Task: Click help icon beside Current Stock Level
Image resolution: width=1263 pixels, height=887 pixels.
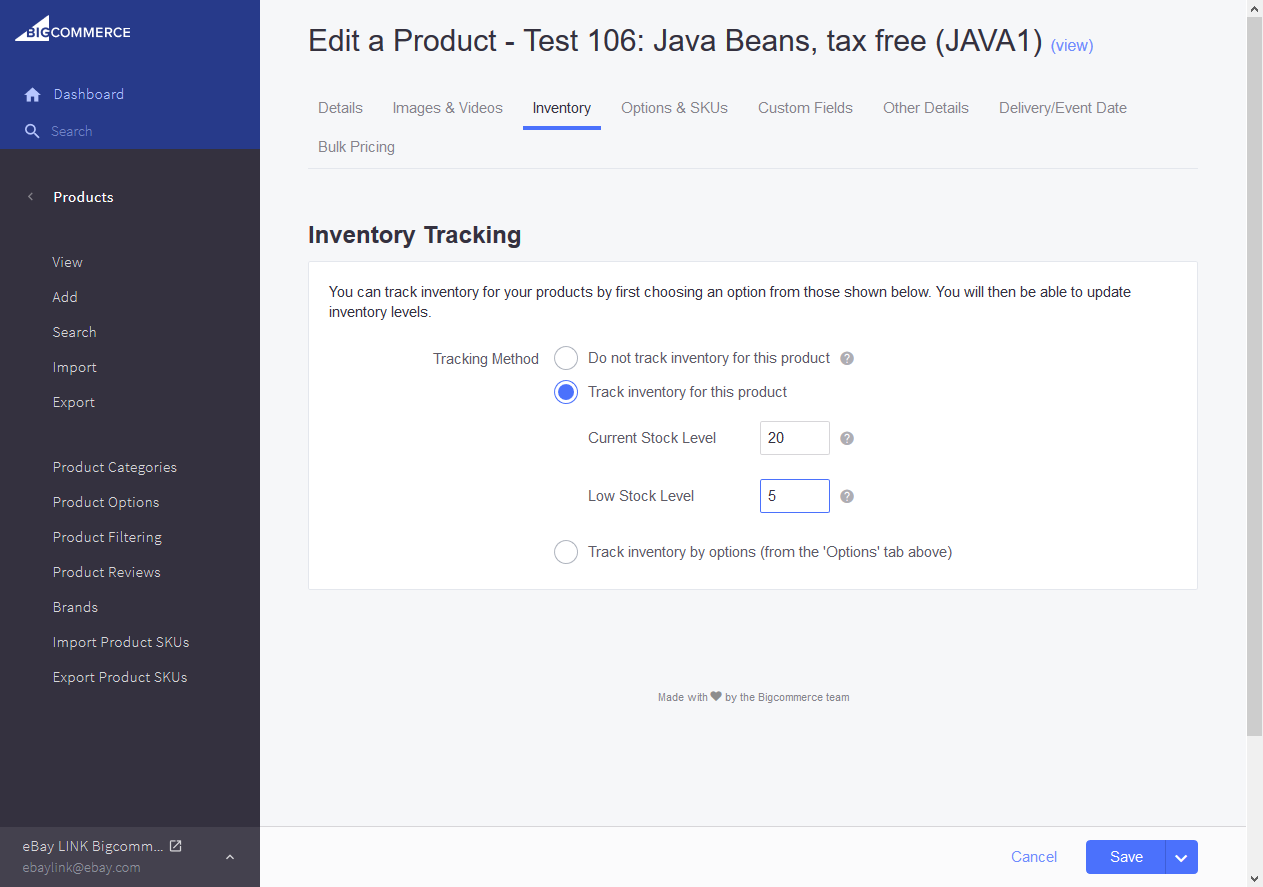Action: tap(847, 438)
